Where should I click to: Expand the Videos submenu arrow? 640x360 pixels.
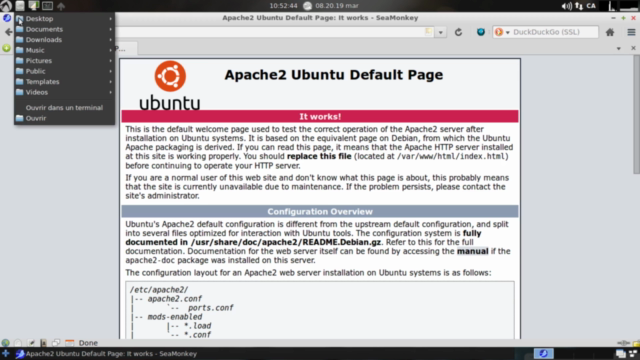111,92
